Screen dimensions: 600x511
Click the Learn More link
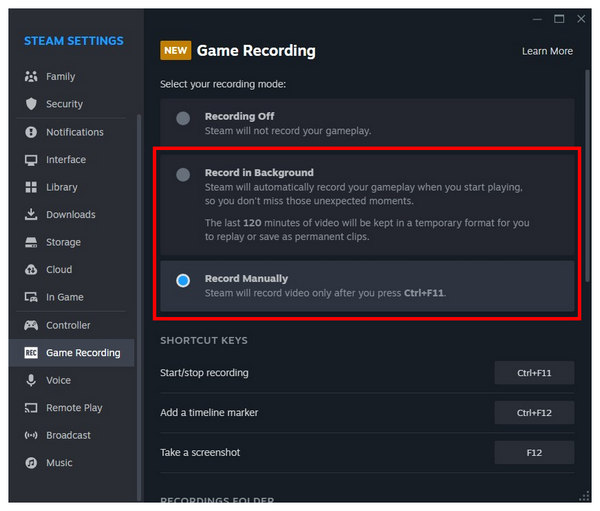click(x=547, y=51)
